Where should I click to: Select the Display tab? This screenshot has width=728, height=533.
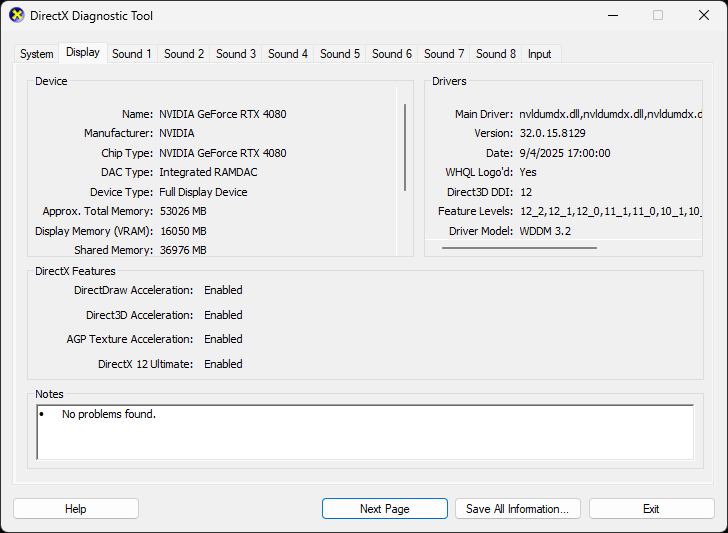click(83, 53)
